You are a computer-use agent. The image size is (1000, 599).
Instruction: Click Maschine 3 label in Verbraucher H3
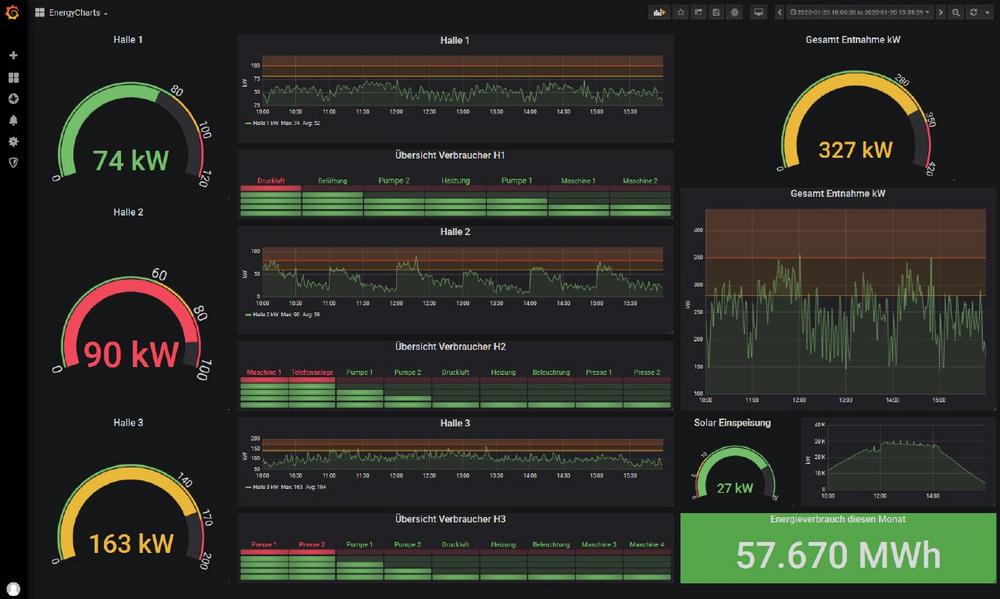click(x=599, y=545)
